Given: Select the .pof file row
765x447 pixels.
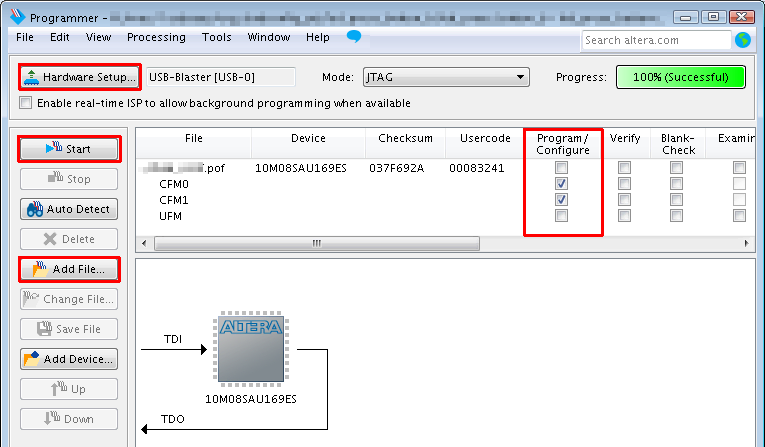Looking at the screenshot, I should [190, 168].
